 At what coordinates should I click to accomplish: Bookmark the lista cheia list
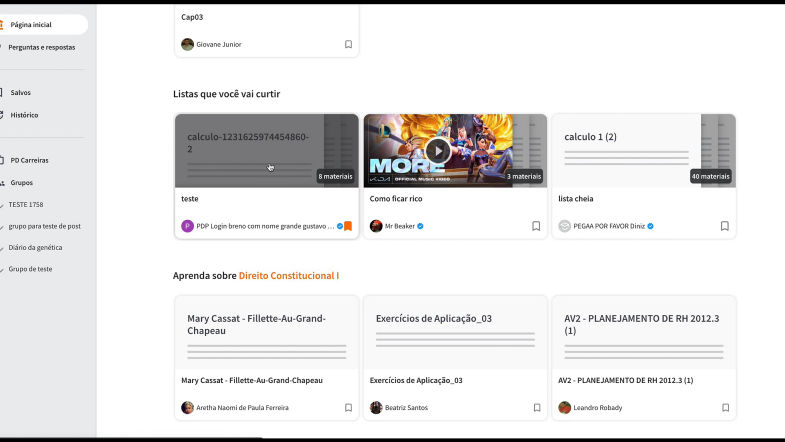[724, 226]
